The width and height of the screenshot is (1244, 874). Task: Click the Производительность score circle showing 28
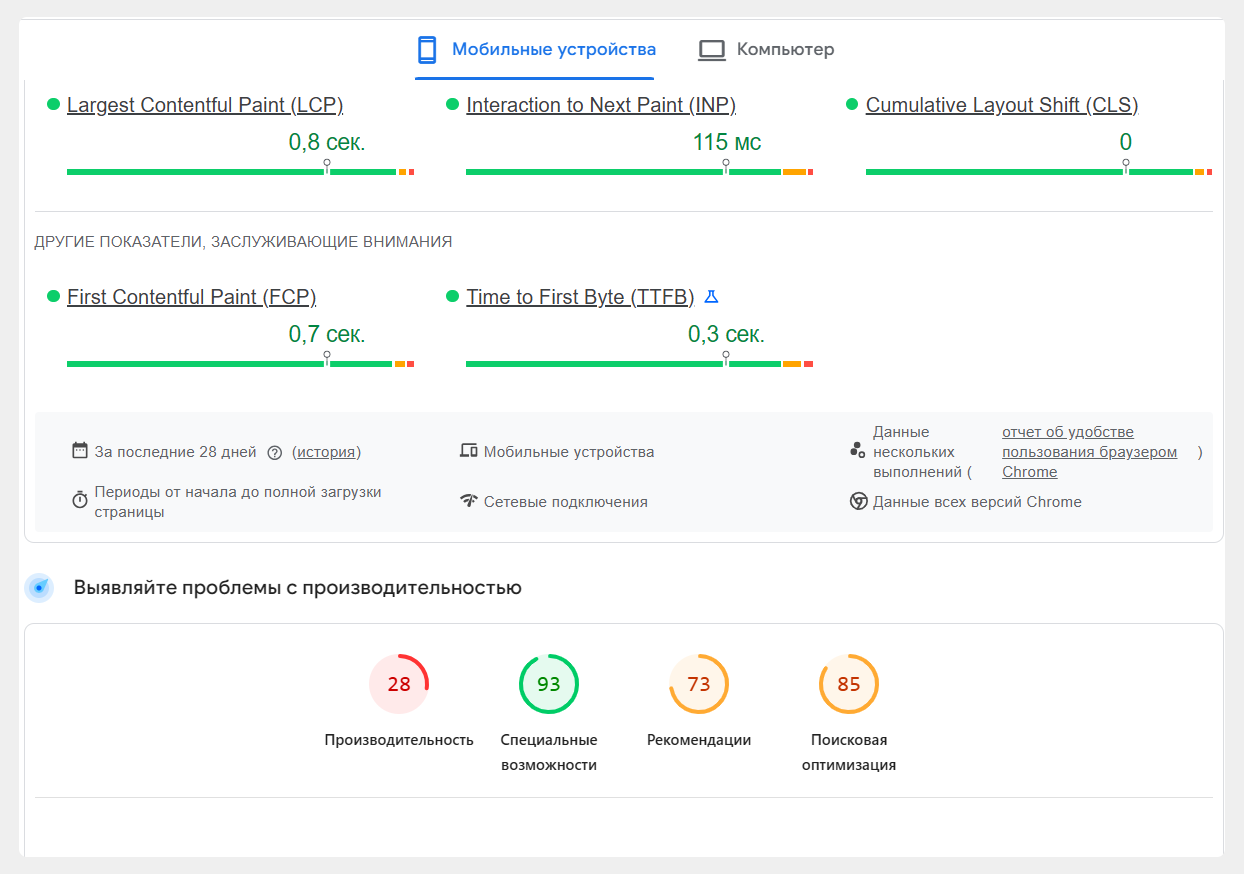399,684
